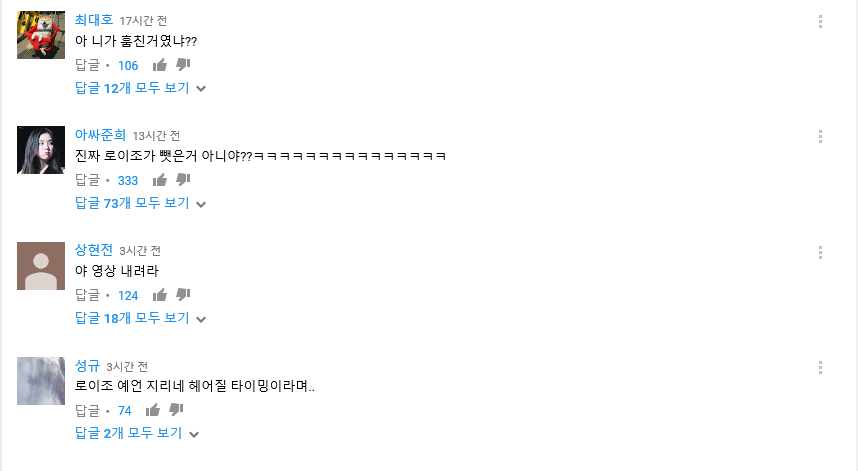The width and height of the screenshot is (858, 471).
Task: Dislike 아싸준희's comment
Action: (183, 180)
